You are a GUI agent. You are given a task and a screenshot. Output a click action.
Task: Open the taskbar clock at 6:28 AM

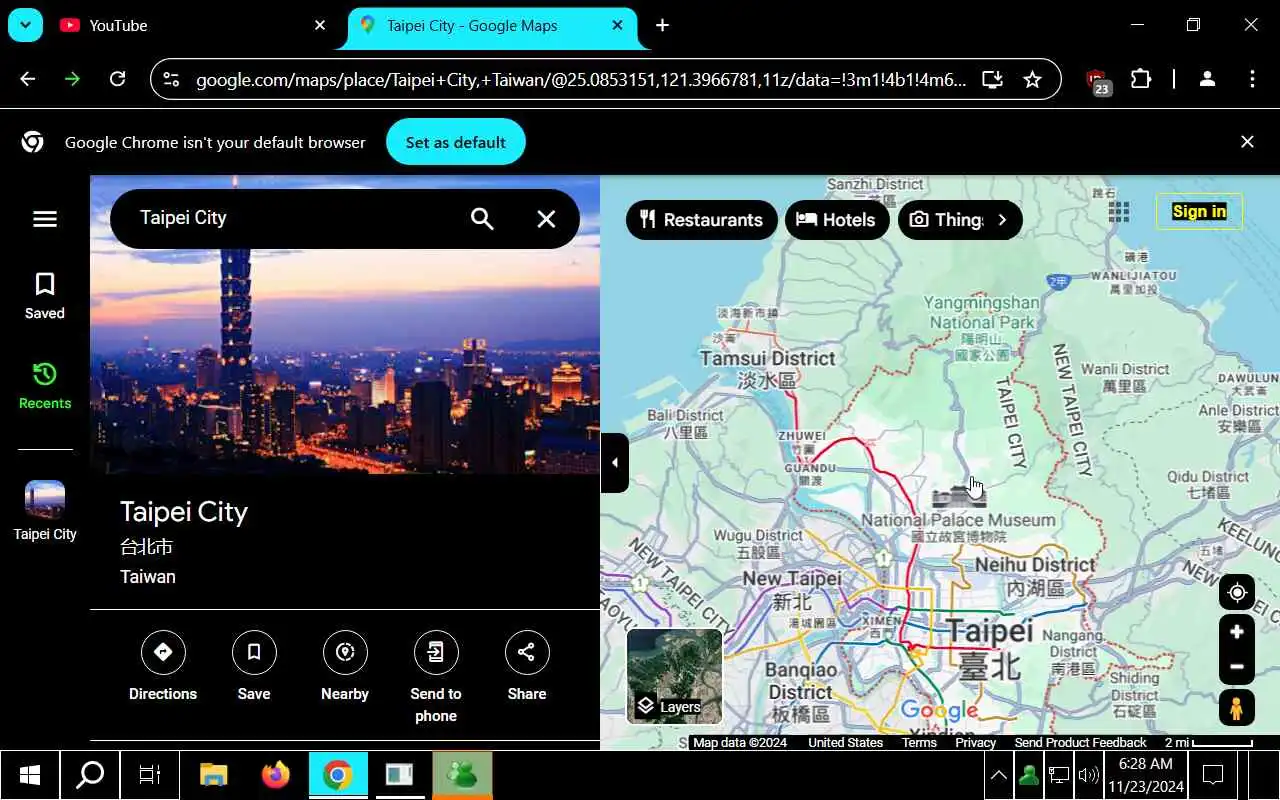pyautogui.click(x=1146, y=775)
